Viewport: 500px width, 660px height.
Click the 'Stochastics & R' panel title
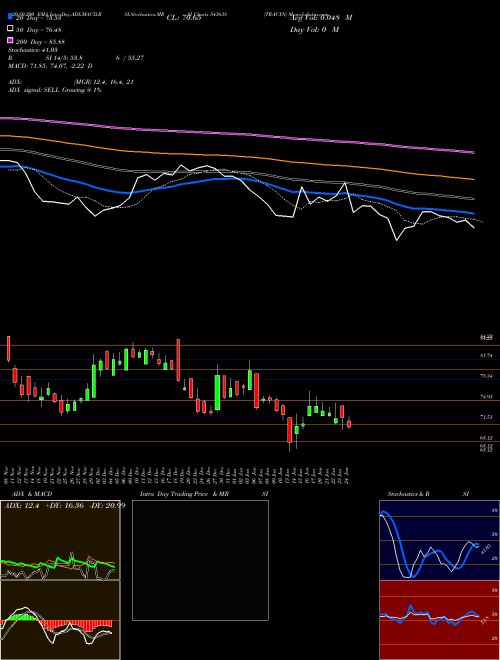pos(408,494)
